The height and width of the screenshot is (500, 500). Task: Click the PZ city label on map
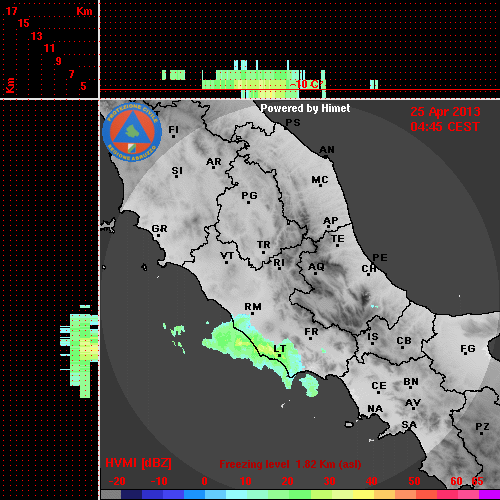point(482,426)
